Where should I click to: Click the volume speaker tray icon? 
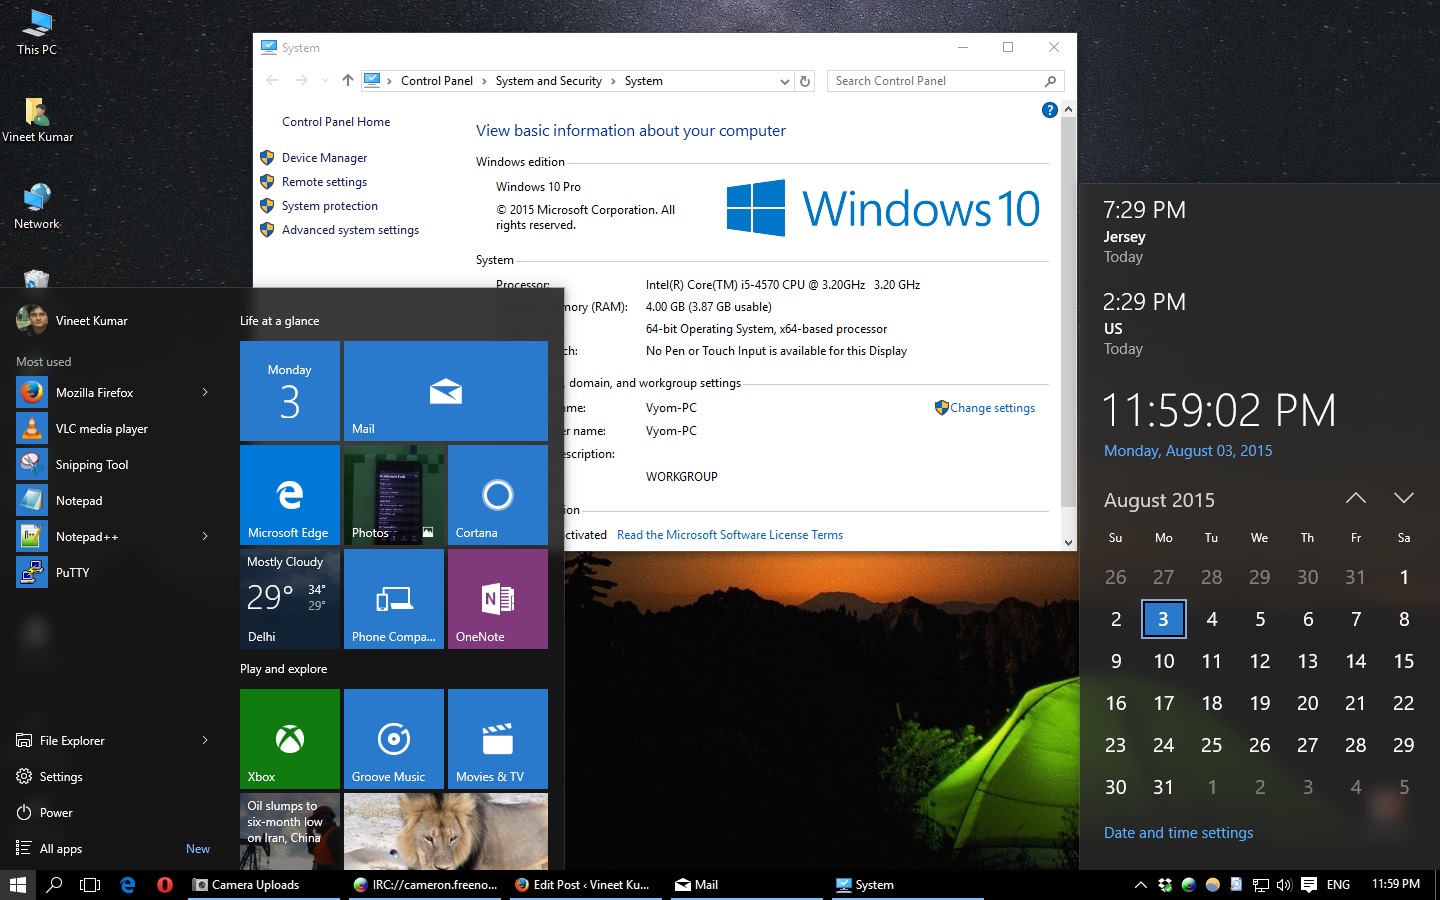point(1284,885)
